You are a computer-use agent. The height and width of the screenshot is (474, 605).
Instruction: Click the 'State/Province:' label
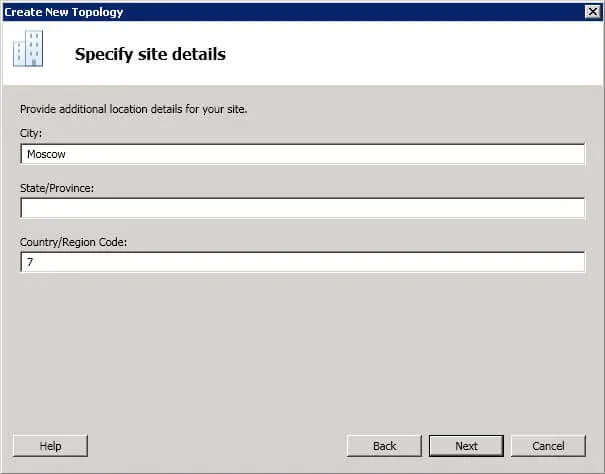[x=57, y=188]
